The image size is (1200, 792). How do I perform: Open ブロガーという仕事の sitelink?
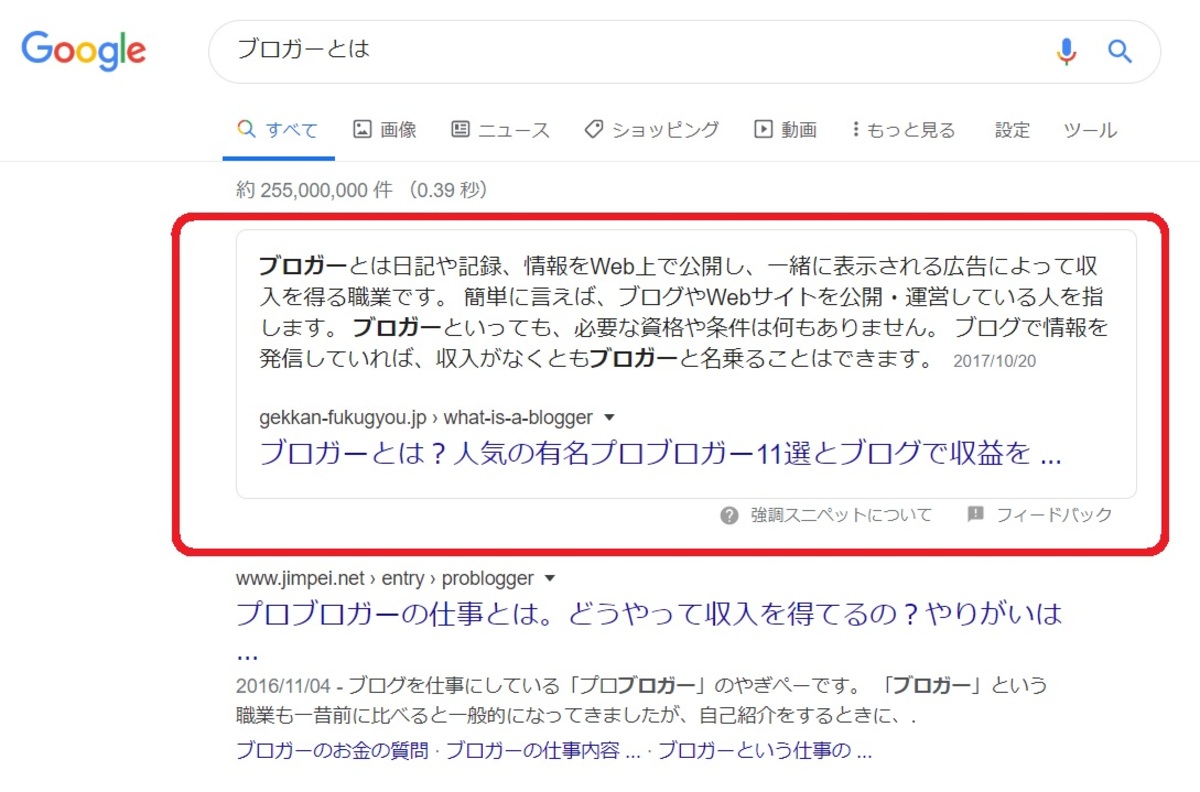pos(765,751)
